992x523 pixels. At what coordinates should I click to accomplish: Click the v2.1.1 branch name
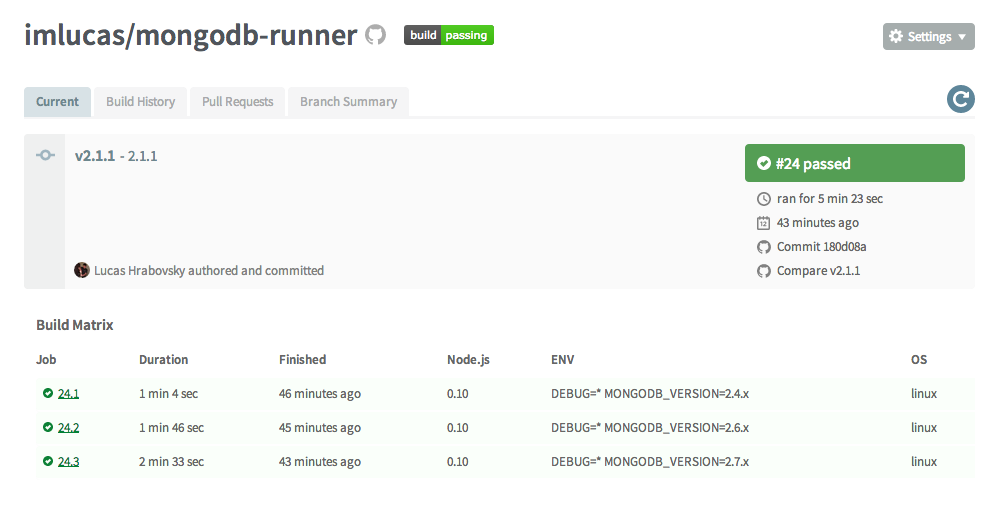95,156
